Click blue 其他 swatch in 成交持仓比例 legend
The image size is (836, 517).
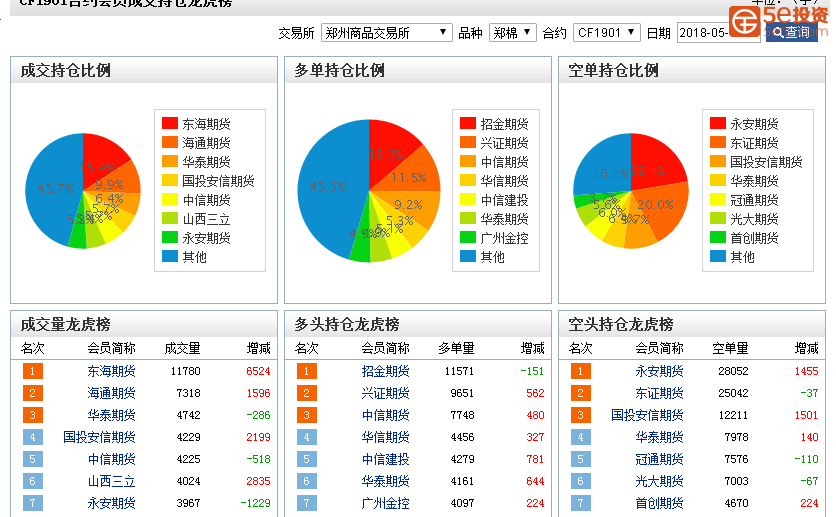170,256
